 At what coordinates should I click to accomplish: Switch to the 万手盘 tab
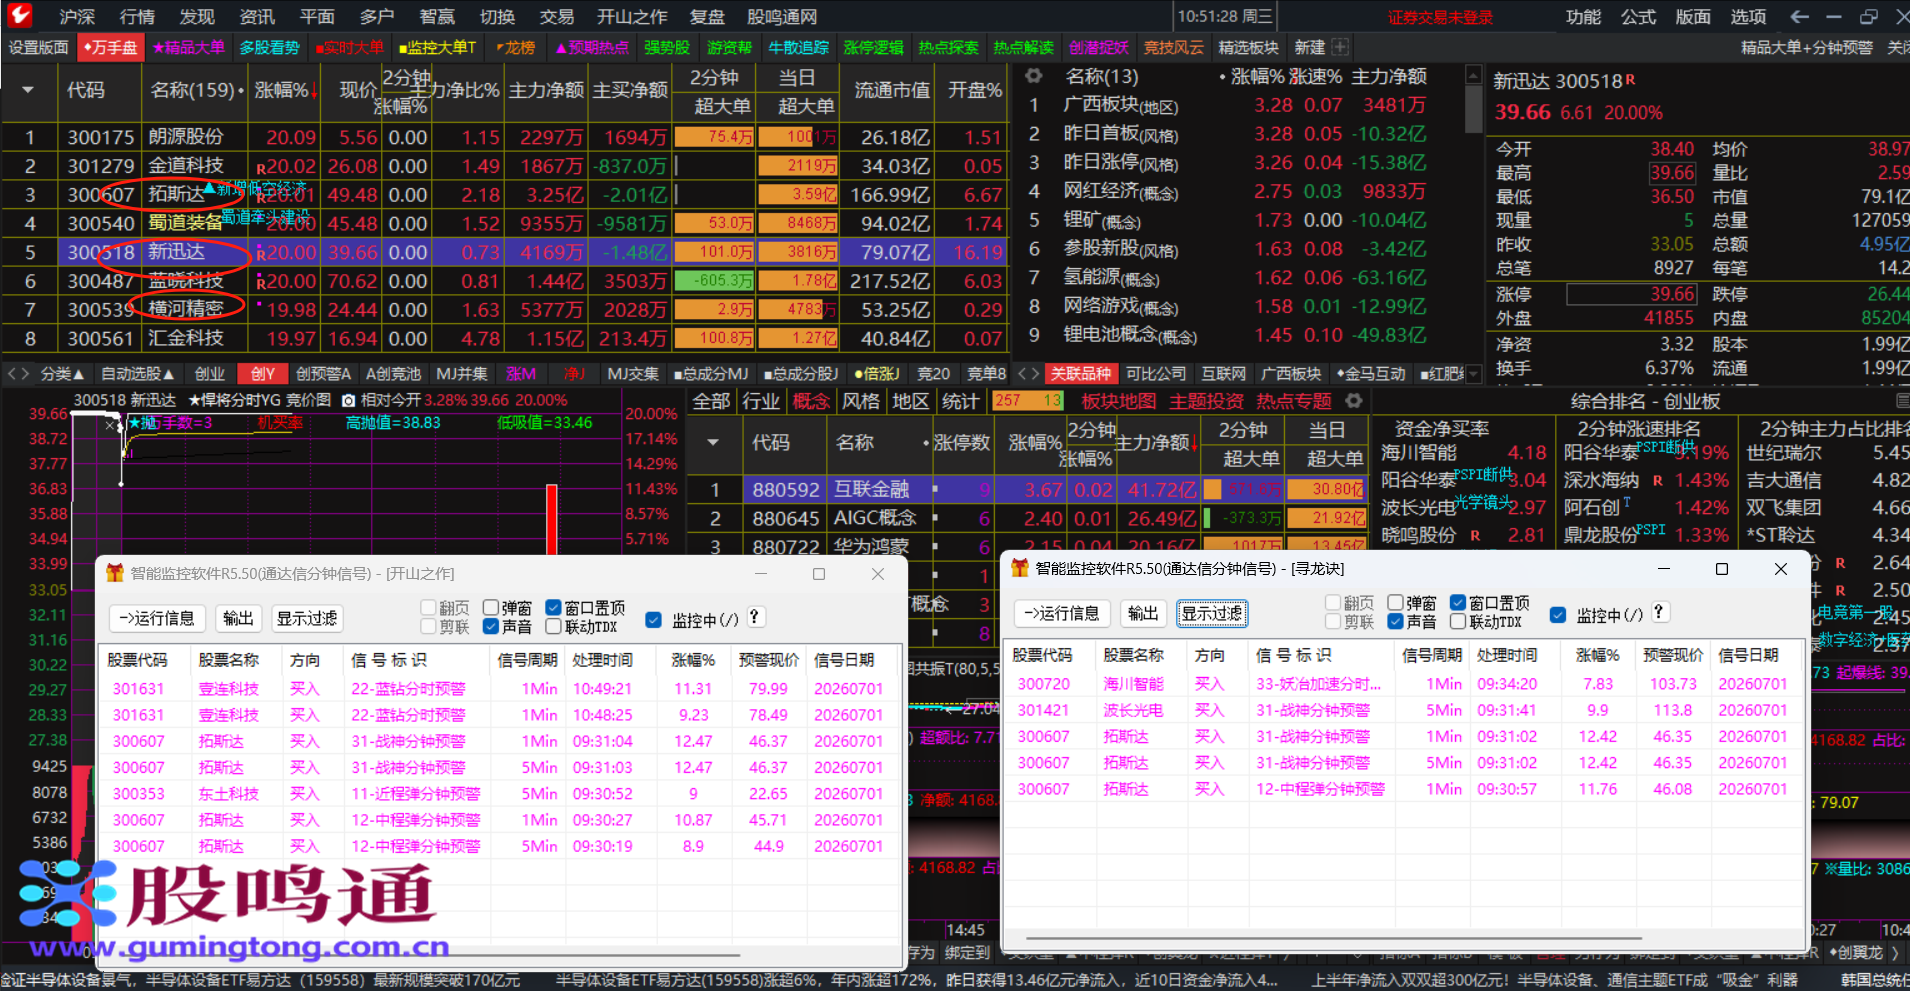(x=111, y=47)
